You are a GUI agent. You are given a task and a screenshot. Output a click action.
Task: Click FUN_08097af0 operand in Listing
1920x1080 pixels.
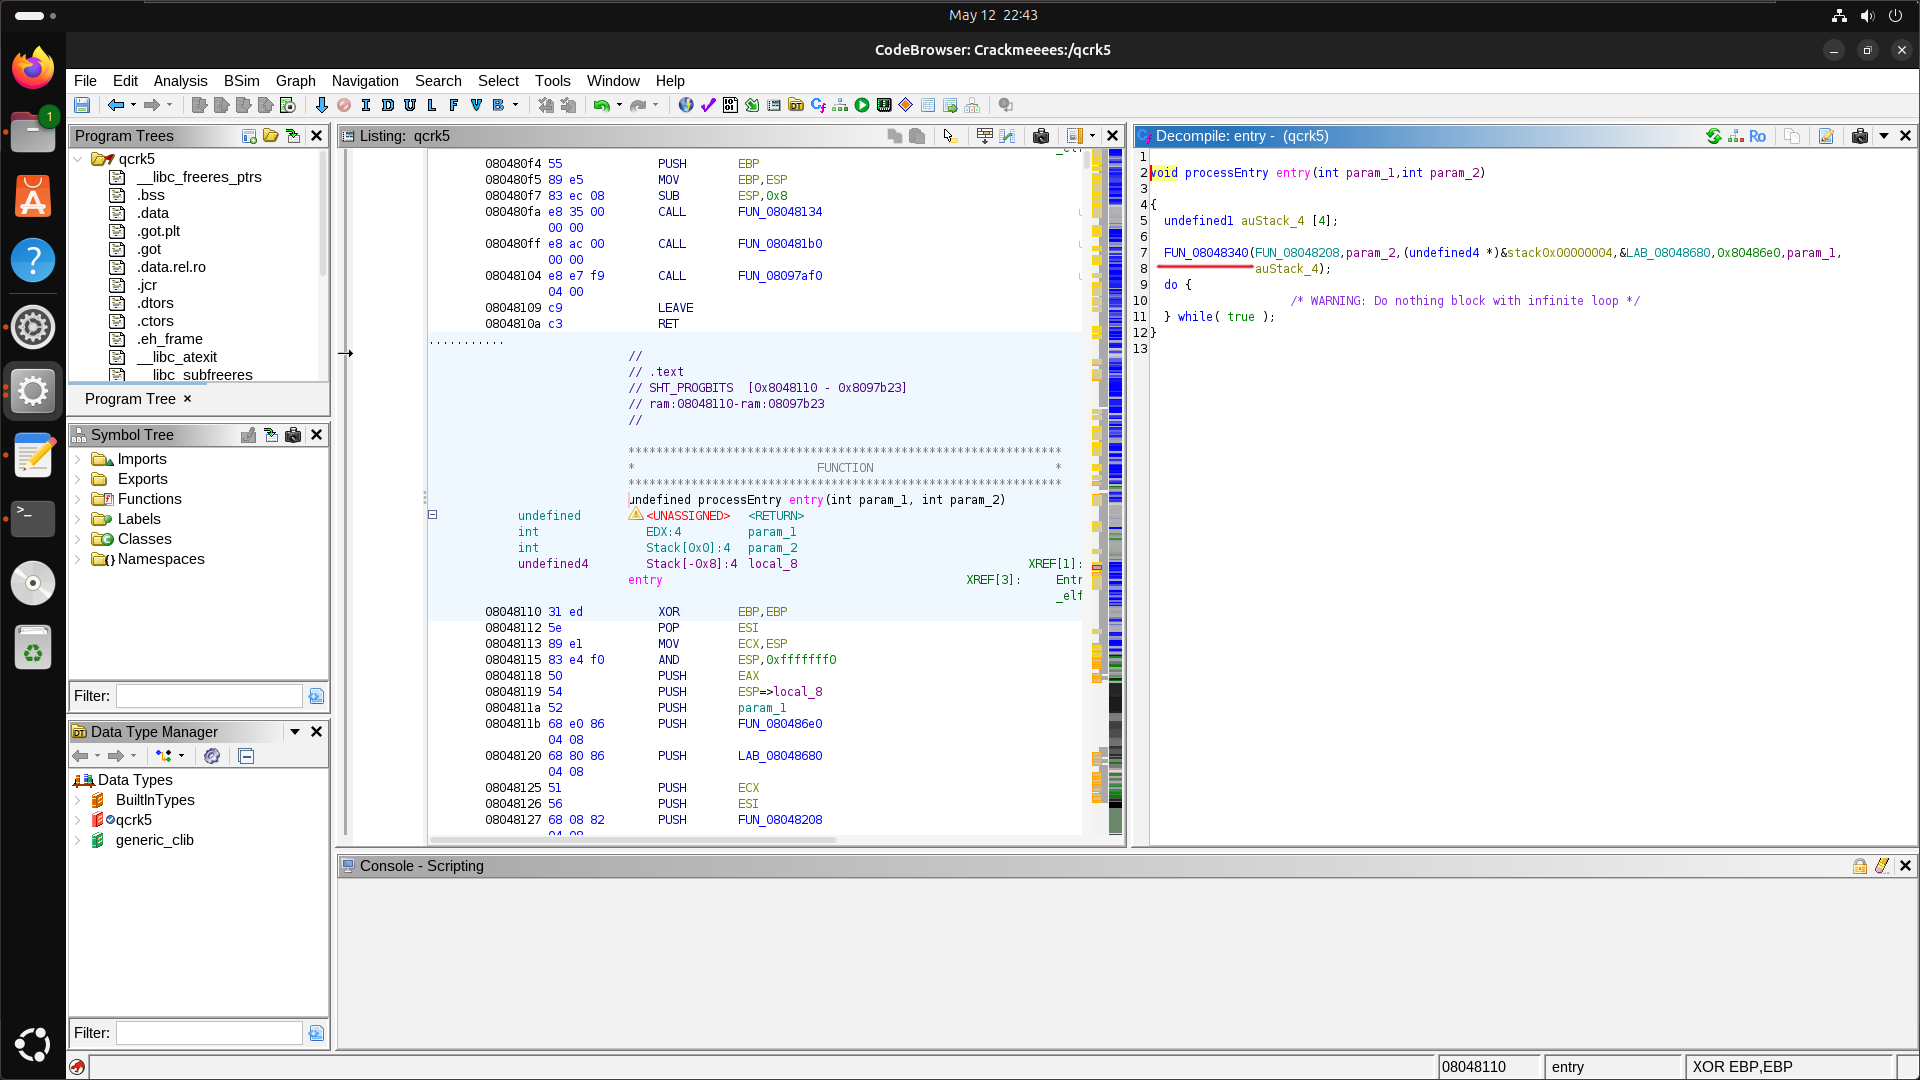point(780,276)
